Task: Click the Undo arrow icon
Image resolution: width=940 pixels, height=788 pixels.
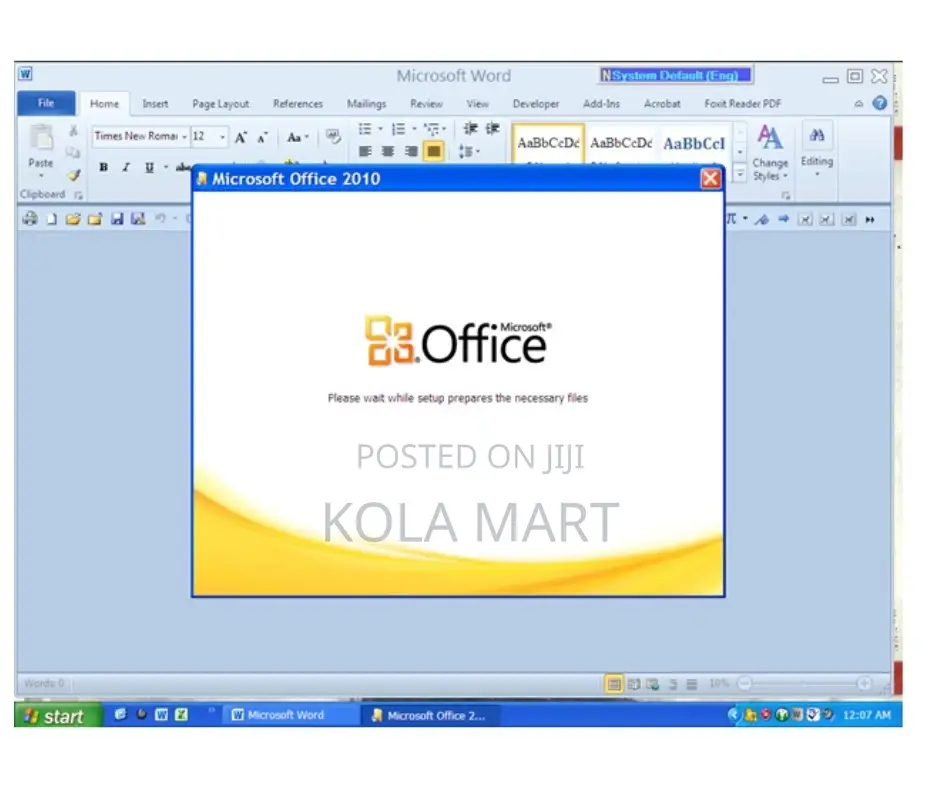Action: click(x=161, y=218)
